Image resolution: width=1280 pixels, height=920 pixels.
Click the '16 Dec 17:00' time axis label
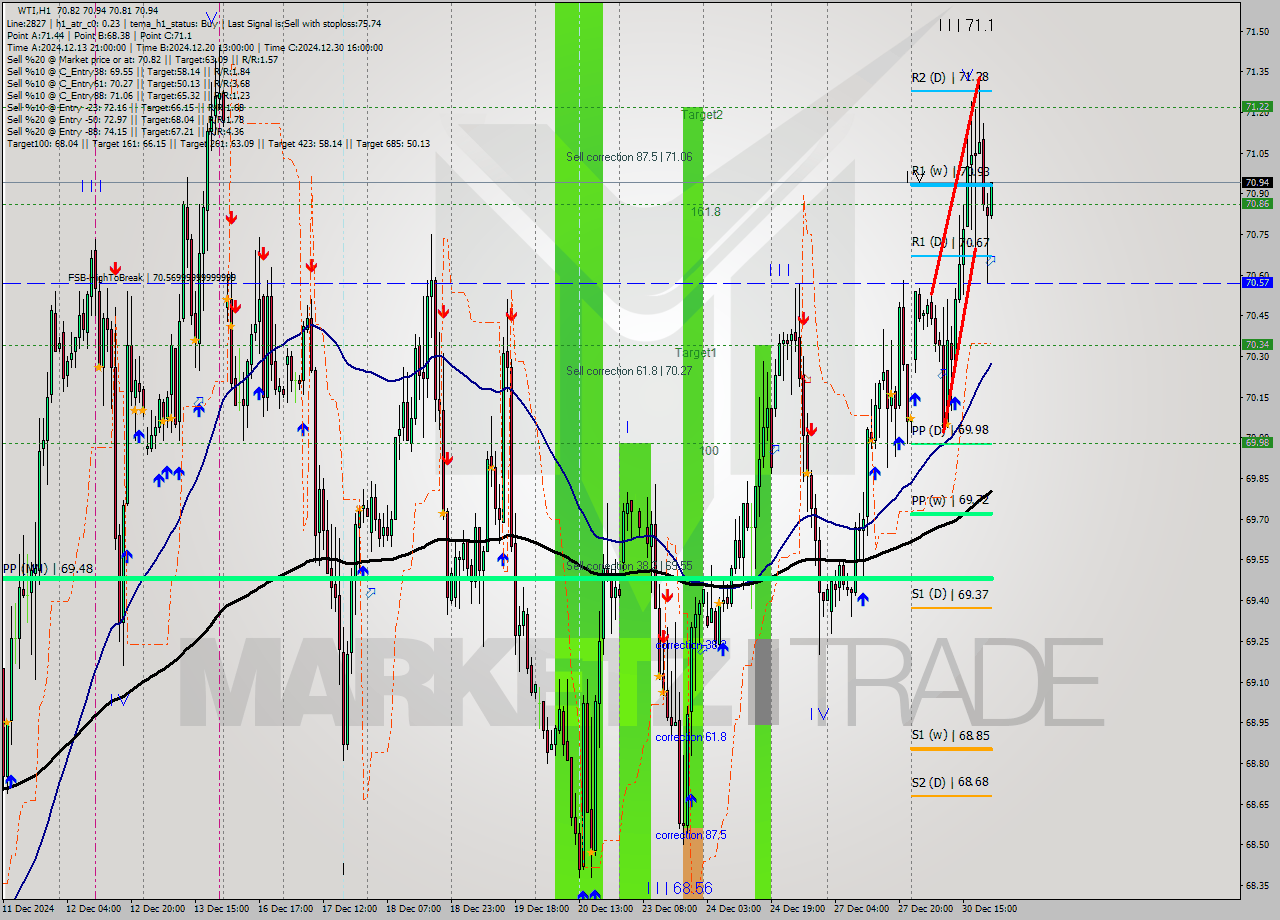284,909
